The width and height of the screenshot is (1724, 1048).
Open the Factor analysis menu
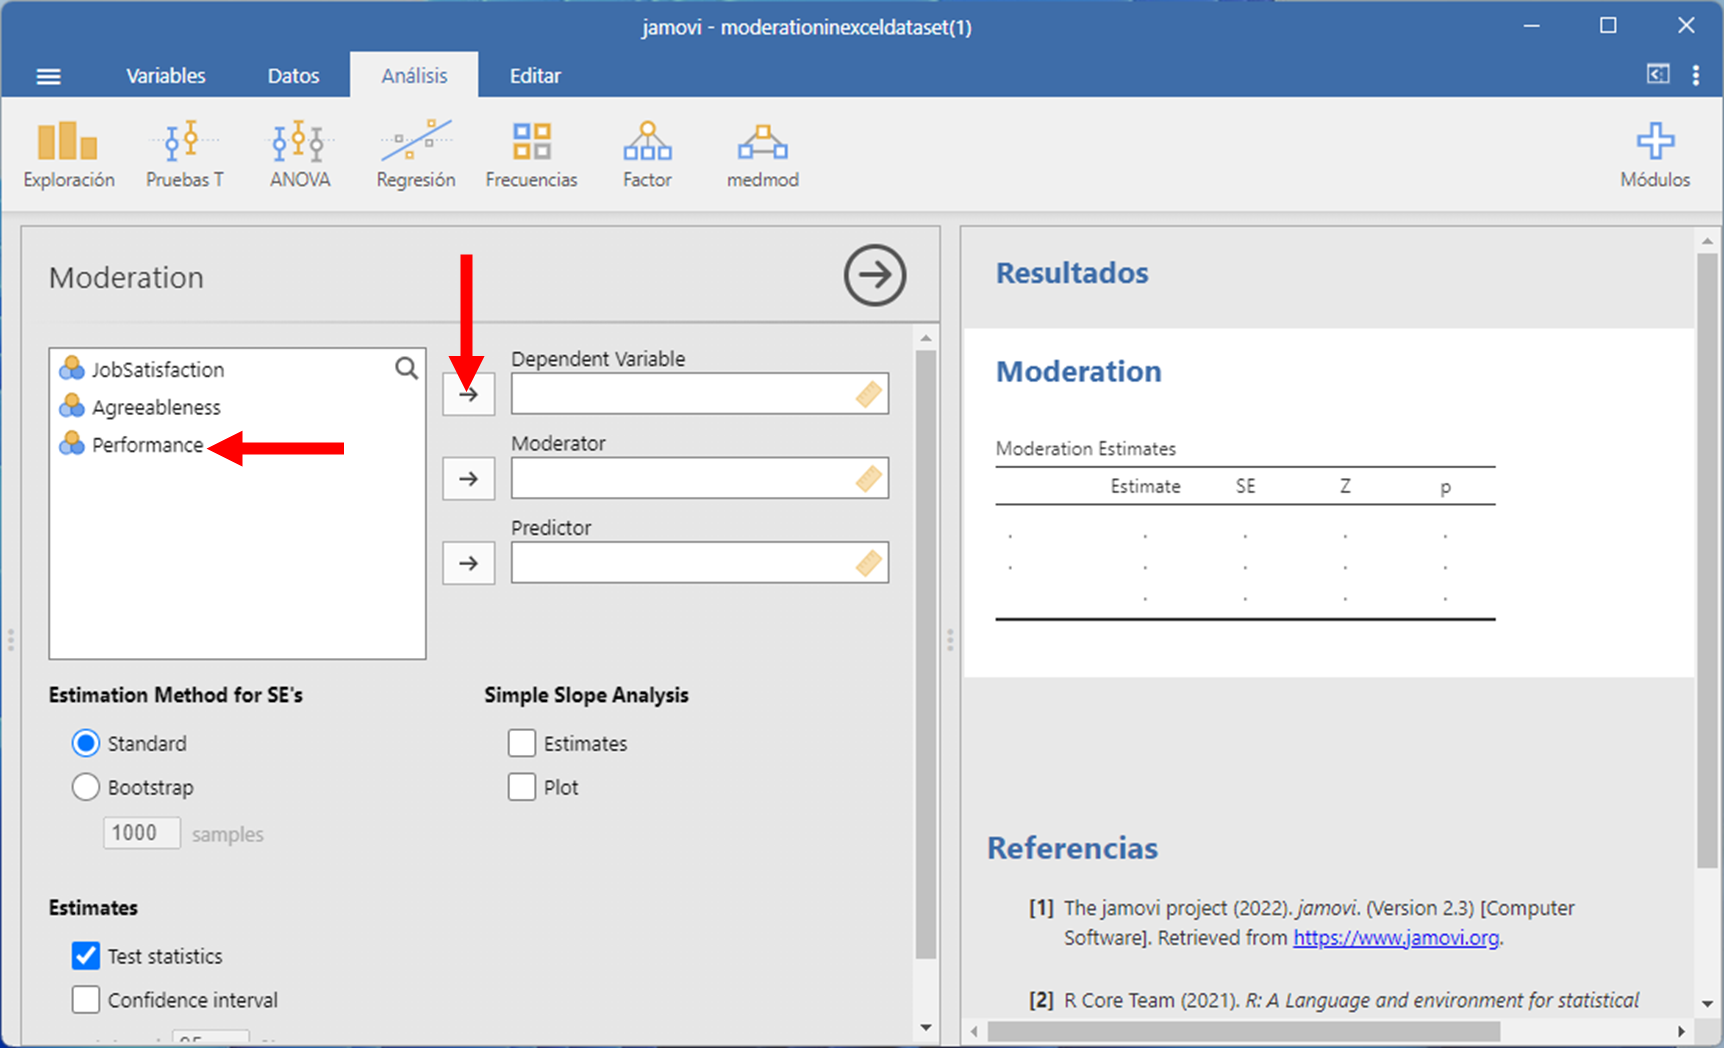(647, 154)
